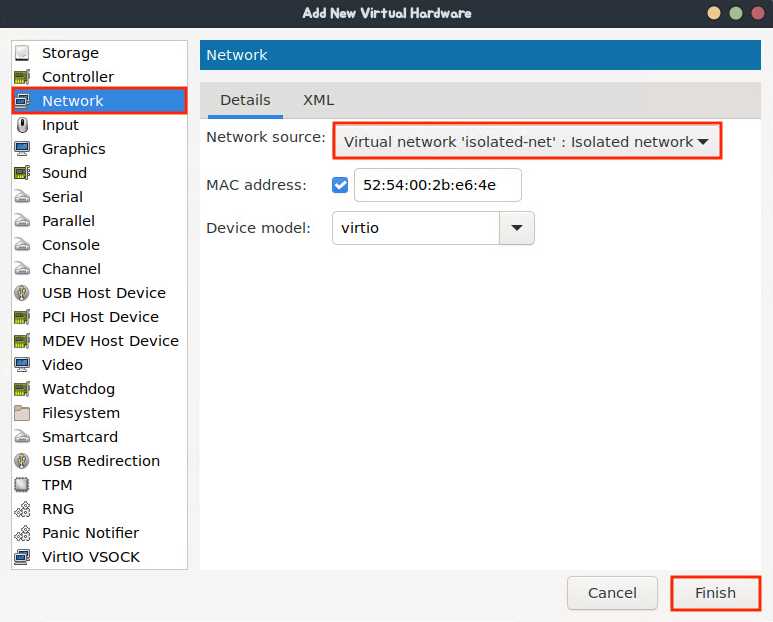
Task: Click into the MAC address field
Action: click(x=438, y=185)
